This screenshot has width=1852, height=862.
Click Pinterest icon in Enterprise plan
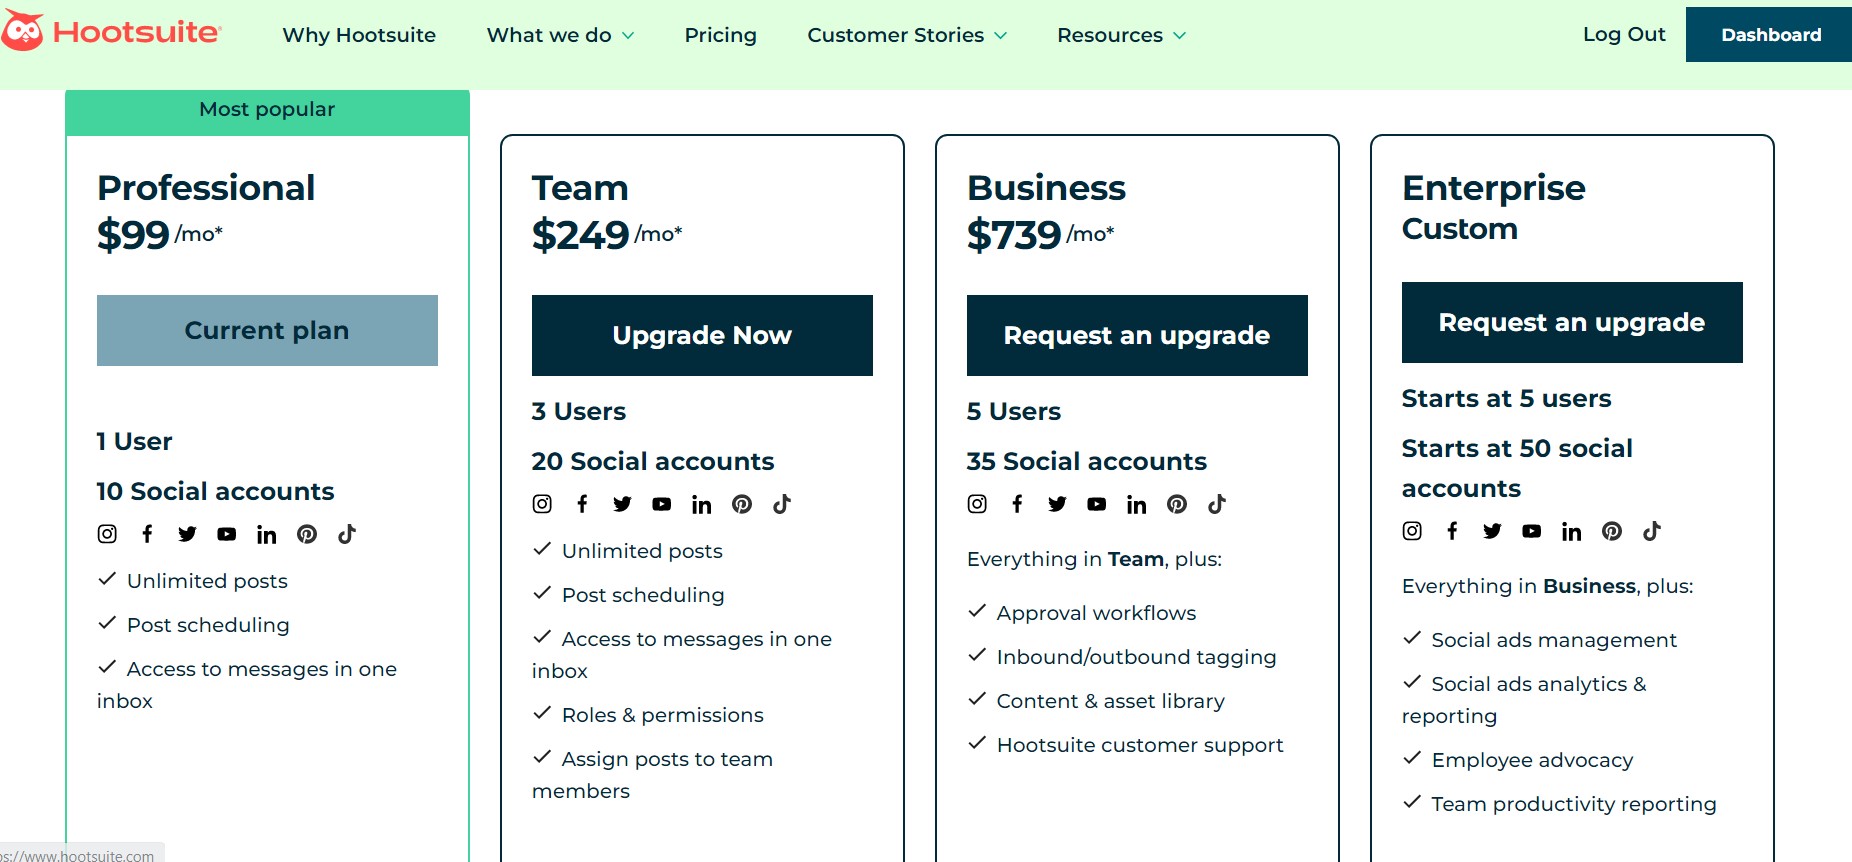pos(1612,531)
